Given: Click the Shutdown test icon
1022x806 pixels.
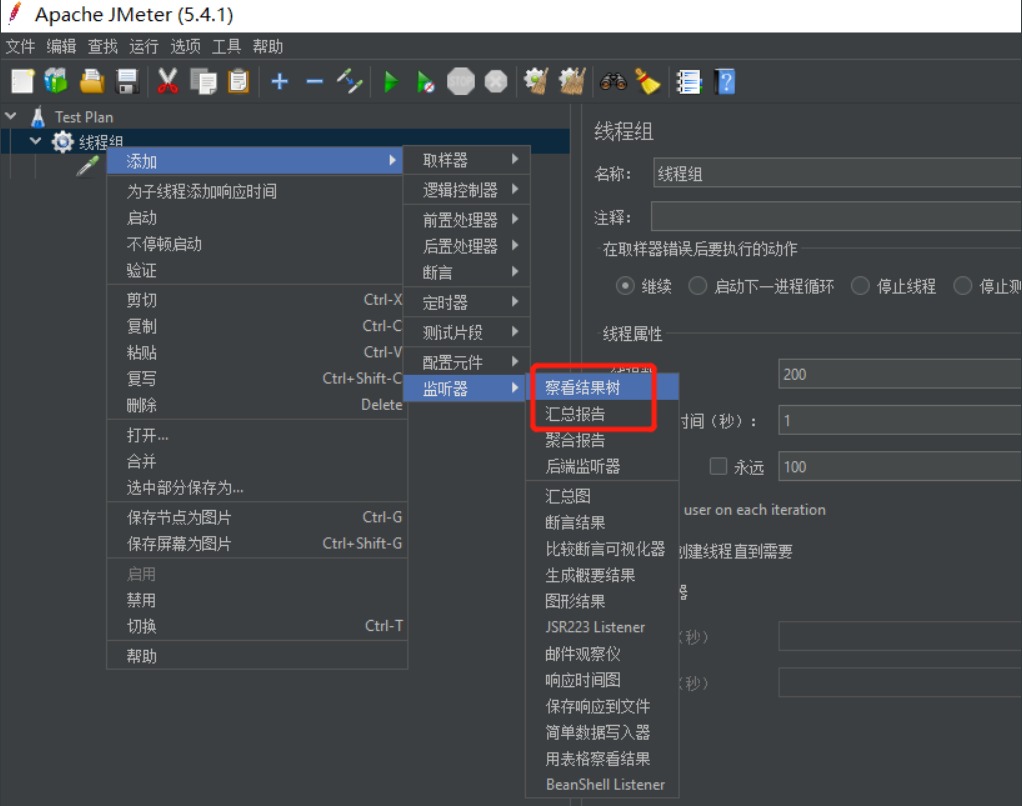Looking at the screenshot, I should (496, 81).
